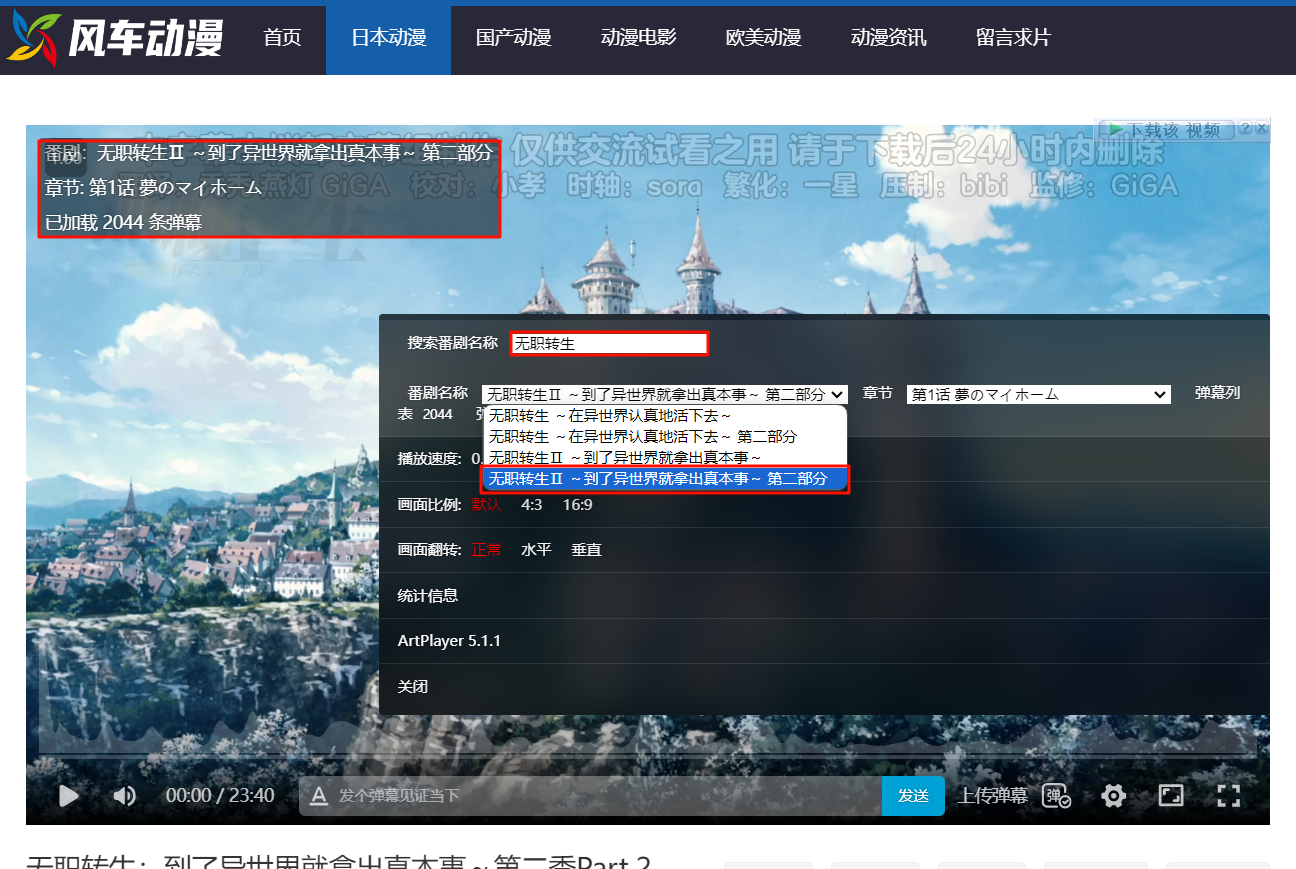Viewport: 1296px width, 869px height.
Task: Set aspect ratio to 16:9
Action: coord(577,504)
